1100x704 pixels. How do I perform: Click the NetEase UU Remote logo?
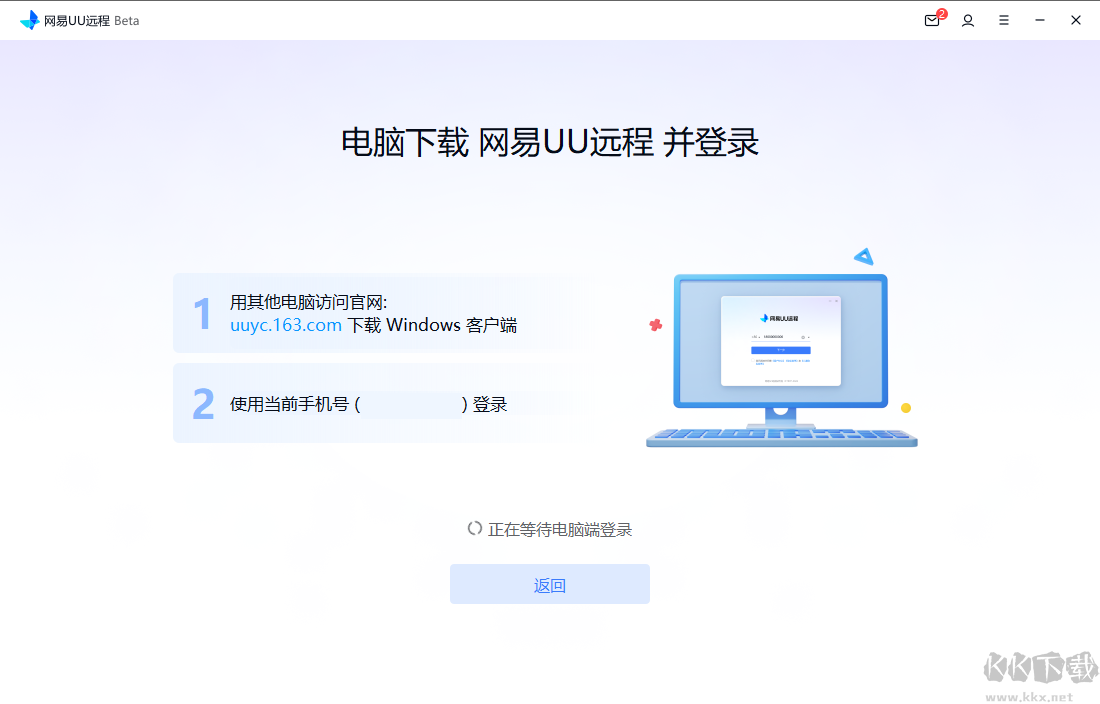pos(30,20)
